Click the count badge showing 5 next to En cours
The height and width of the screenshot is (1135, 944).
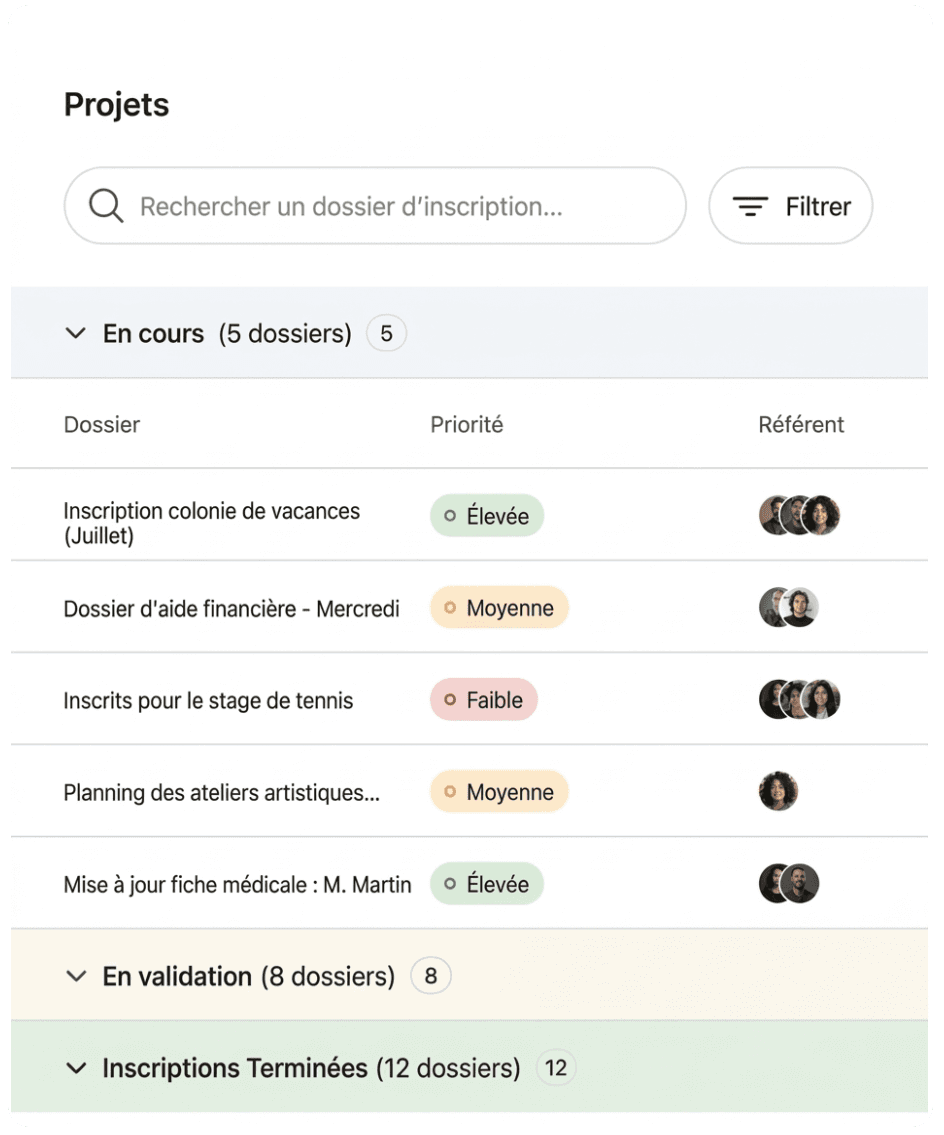pyautogui.click(x=386, y=334)
